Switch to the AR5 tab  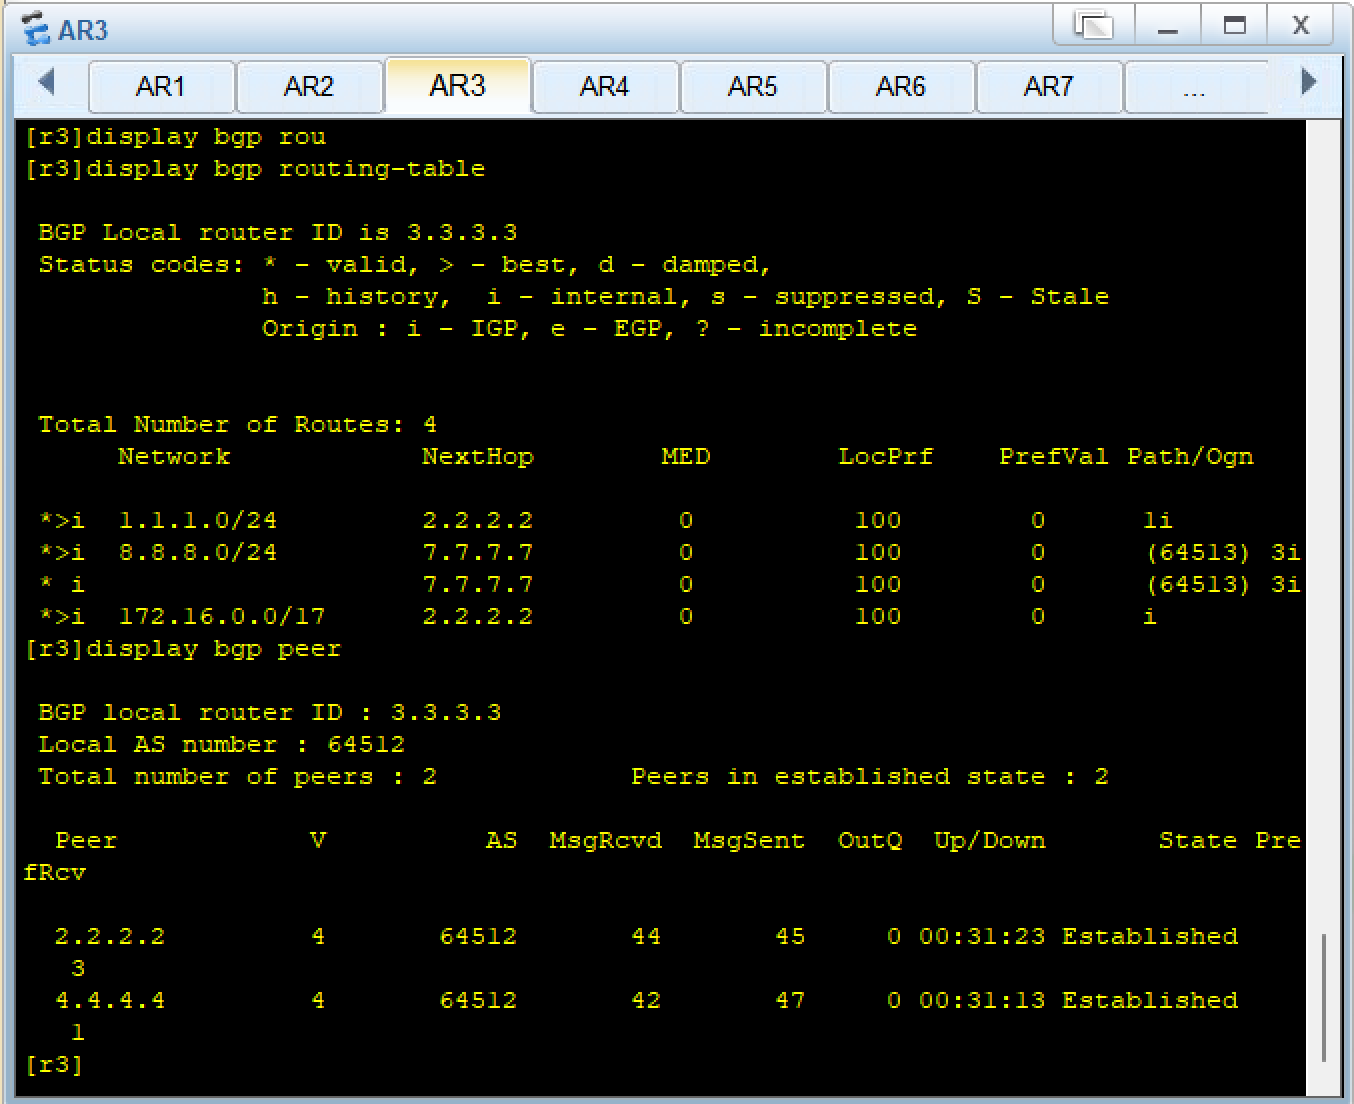coord(753,87)
